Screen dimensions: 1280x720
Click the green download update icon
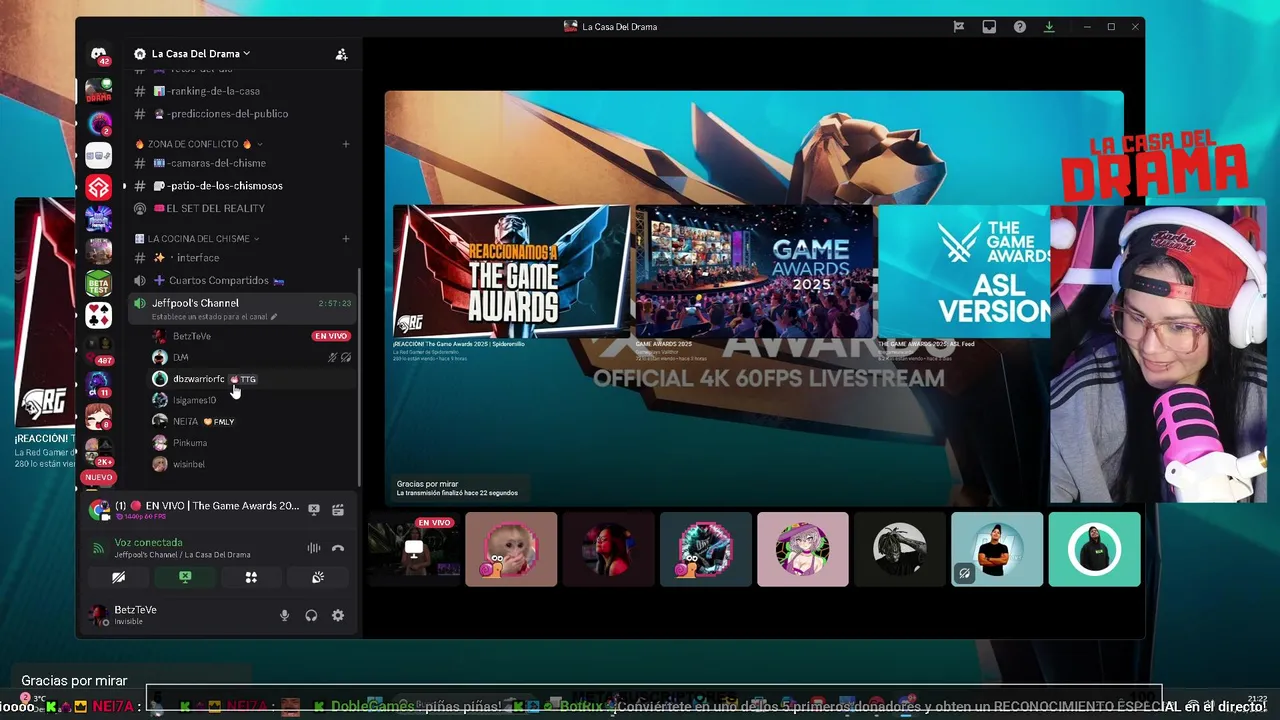1049,27
